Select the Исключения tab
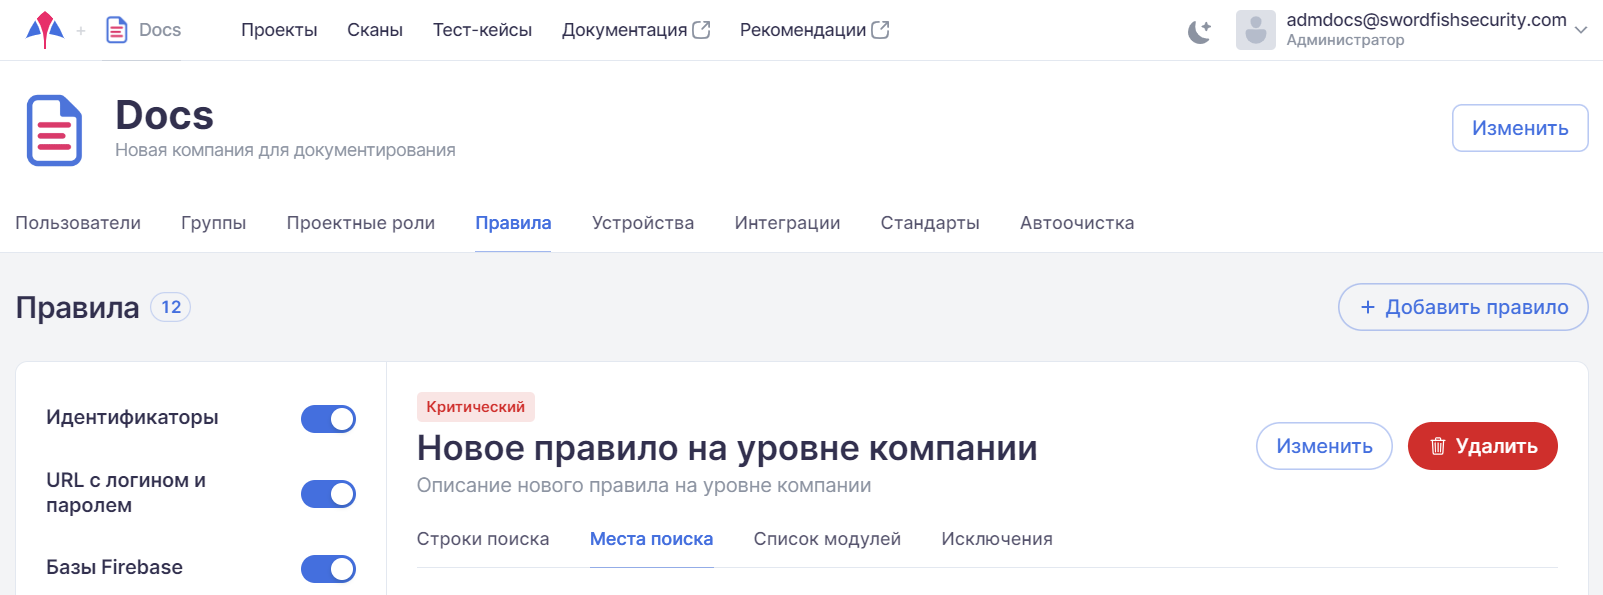 click(997, 539)
